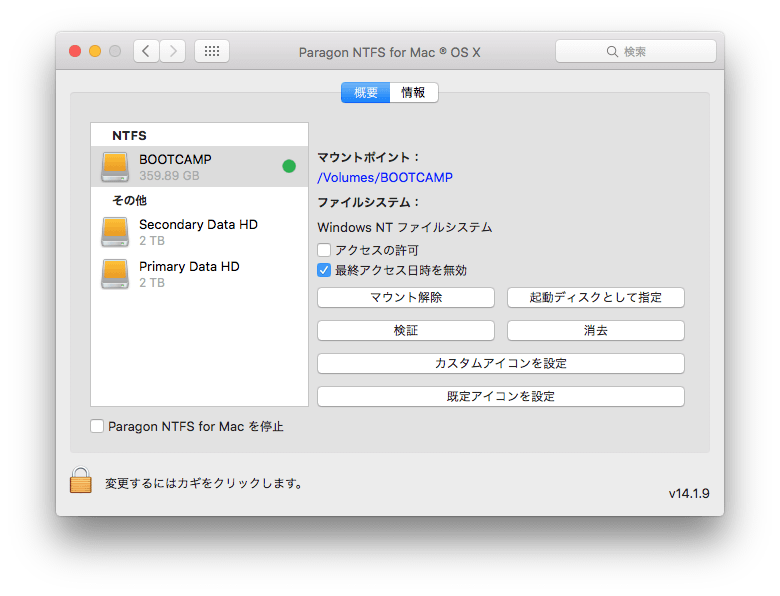780x596 pixels.
Task: Click the ファイルシステム label
Action: (369, 202)
